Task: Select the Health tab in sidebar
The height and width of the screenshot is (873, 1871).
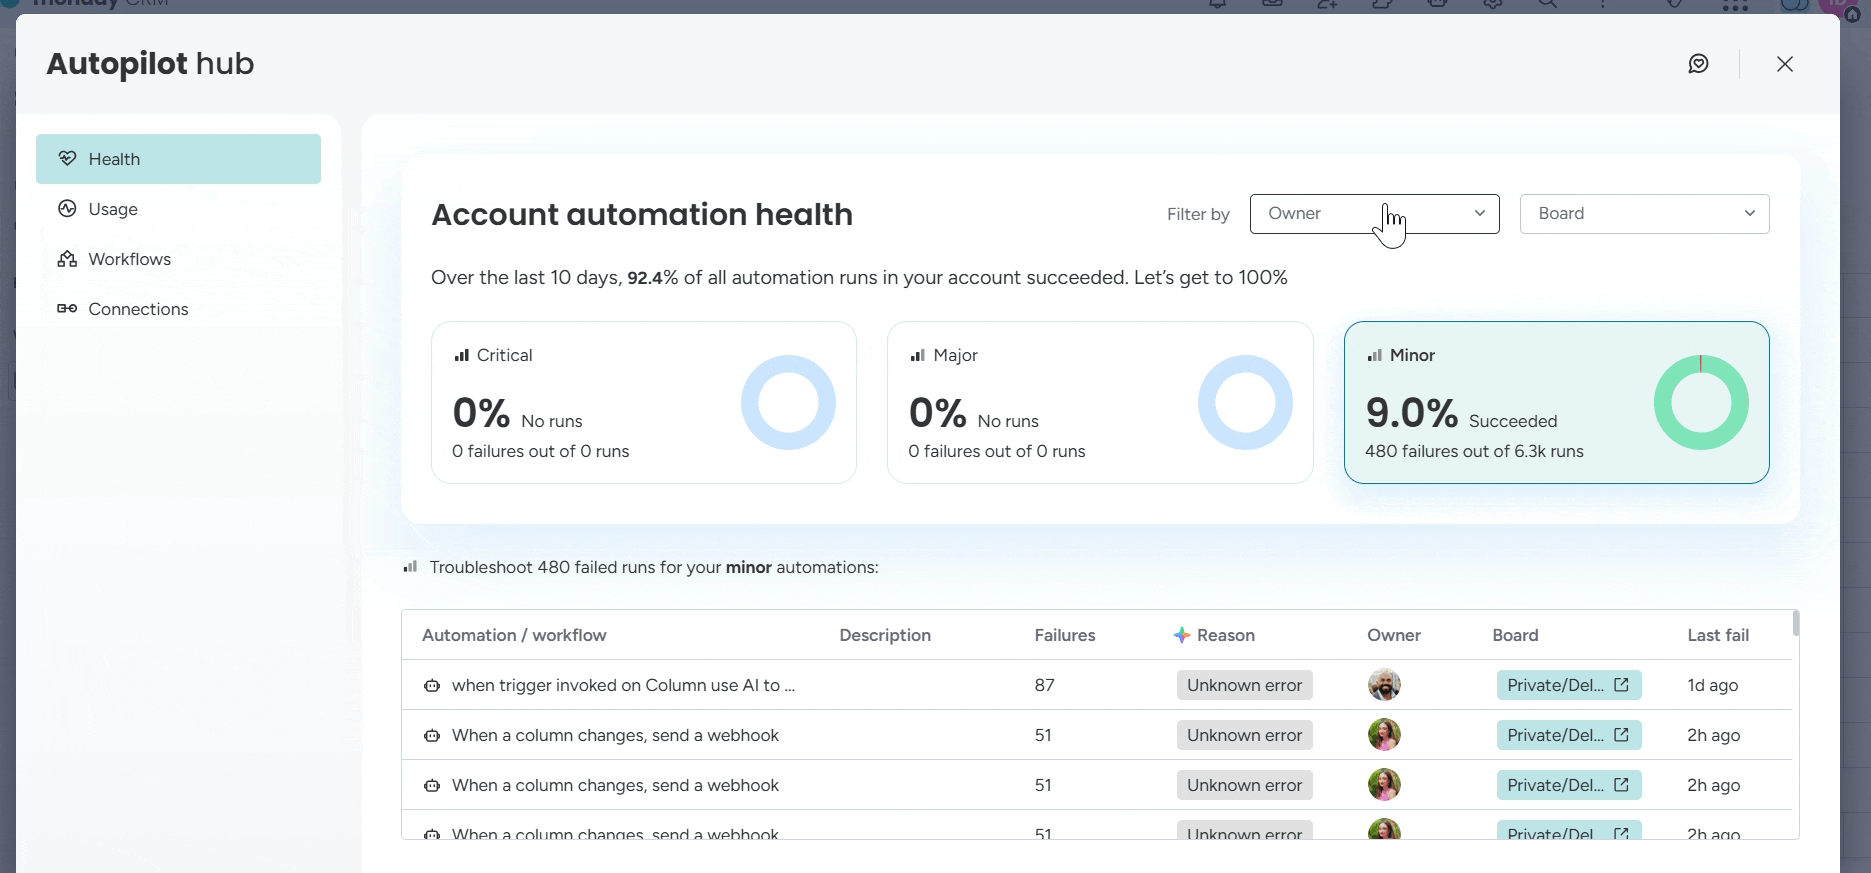Action: tap(178, 159)
